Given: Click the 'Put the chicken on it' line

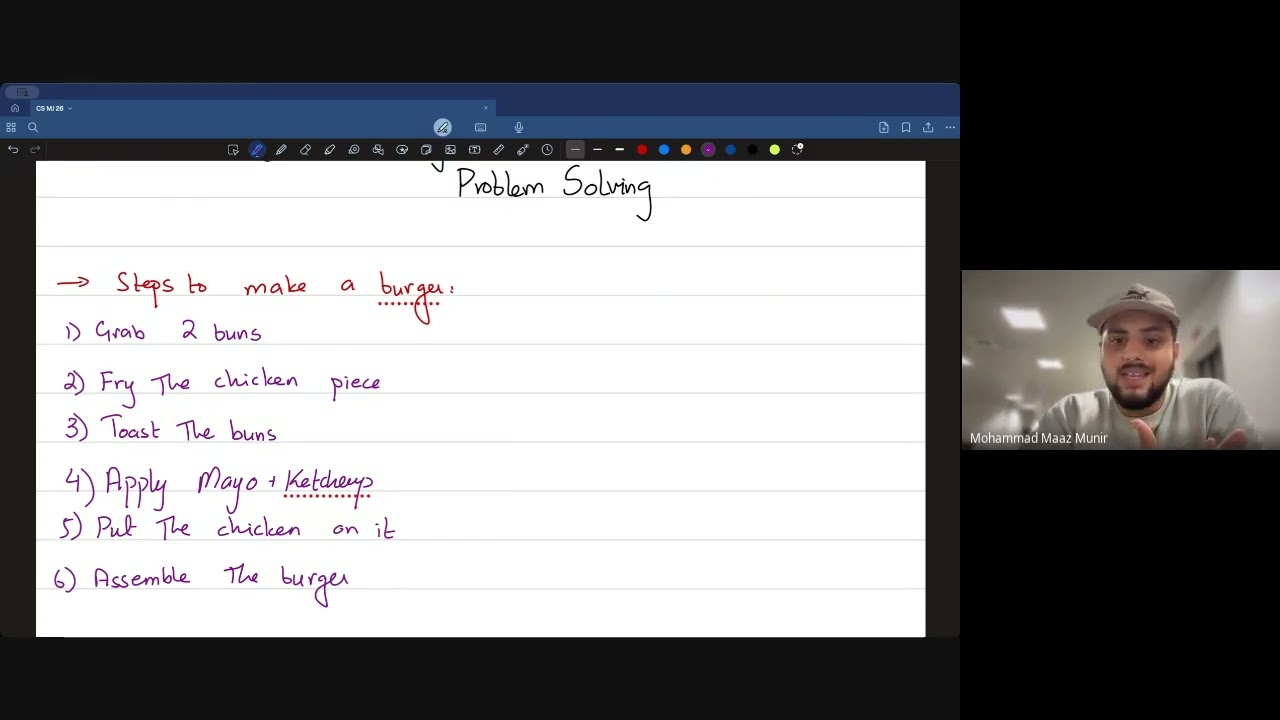Looking at the screenshot, I should tap(227, 528).
